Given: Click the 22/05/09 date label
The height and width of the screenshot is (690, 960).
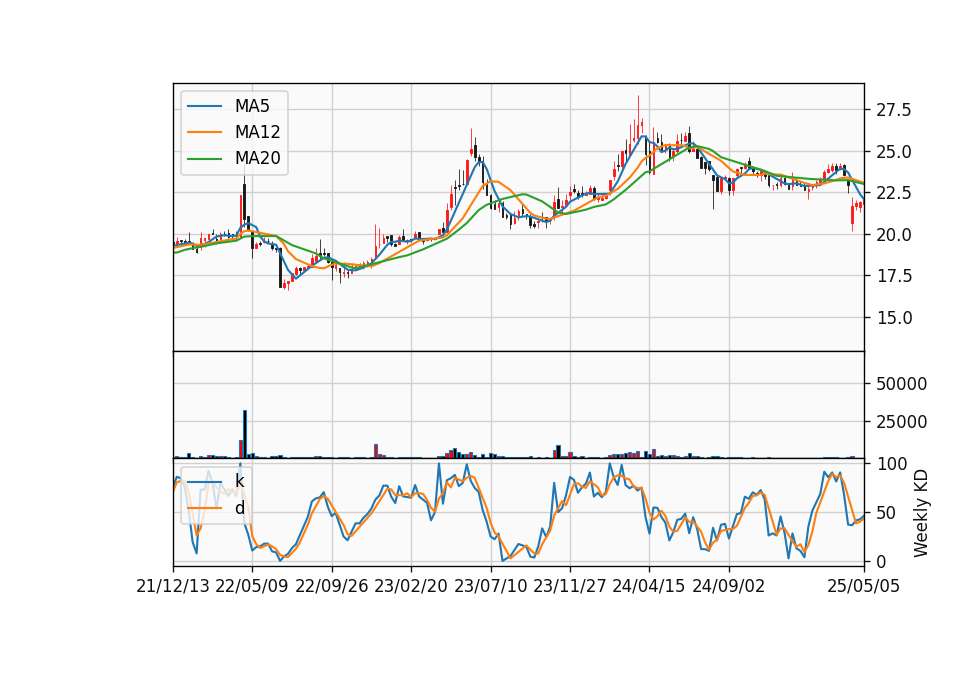Looking at the screenshot, I should pyautogui.click(x=252, y=587).
